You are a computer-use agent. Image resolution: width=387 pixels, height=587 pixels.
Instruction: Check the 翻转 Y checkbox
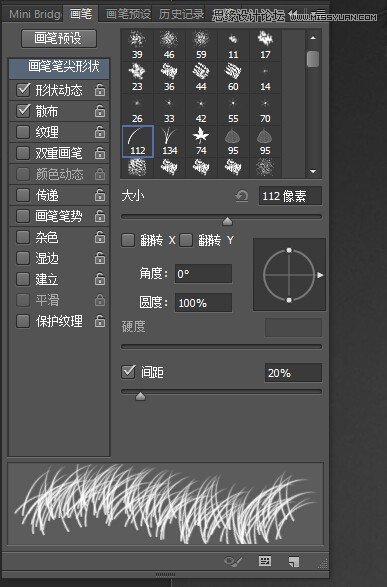[x=186, y=240]
